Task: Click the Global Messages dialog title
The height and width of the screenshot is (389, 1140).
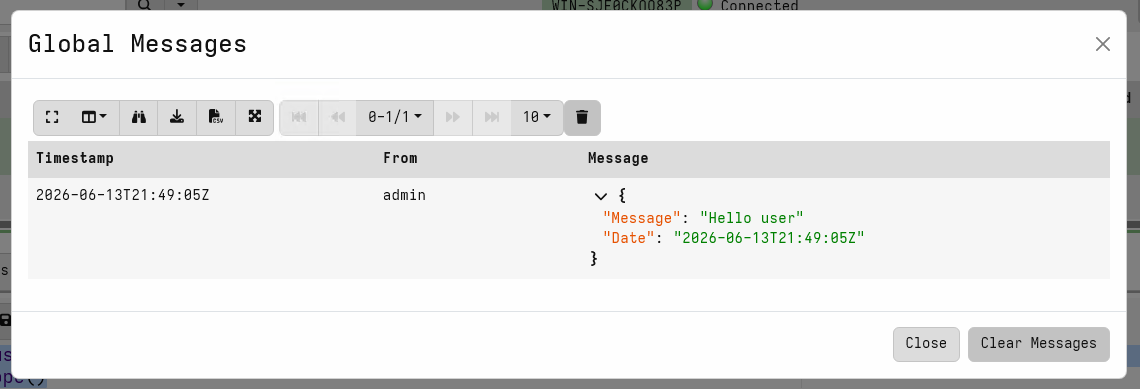Action: click(137, 44)
